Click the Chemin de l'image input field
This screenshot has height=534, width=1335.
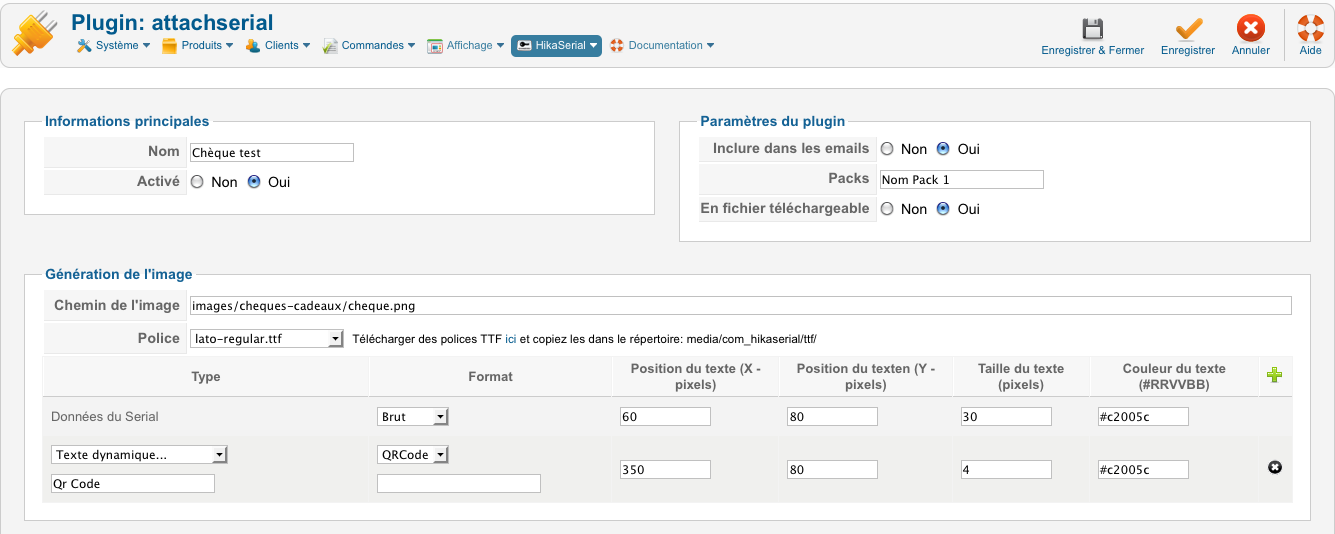point(740,306)
